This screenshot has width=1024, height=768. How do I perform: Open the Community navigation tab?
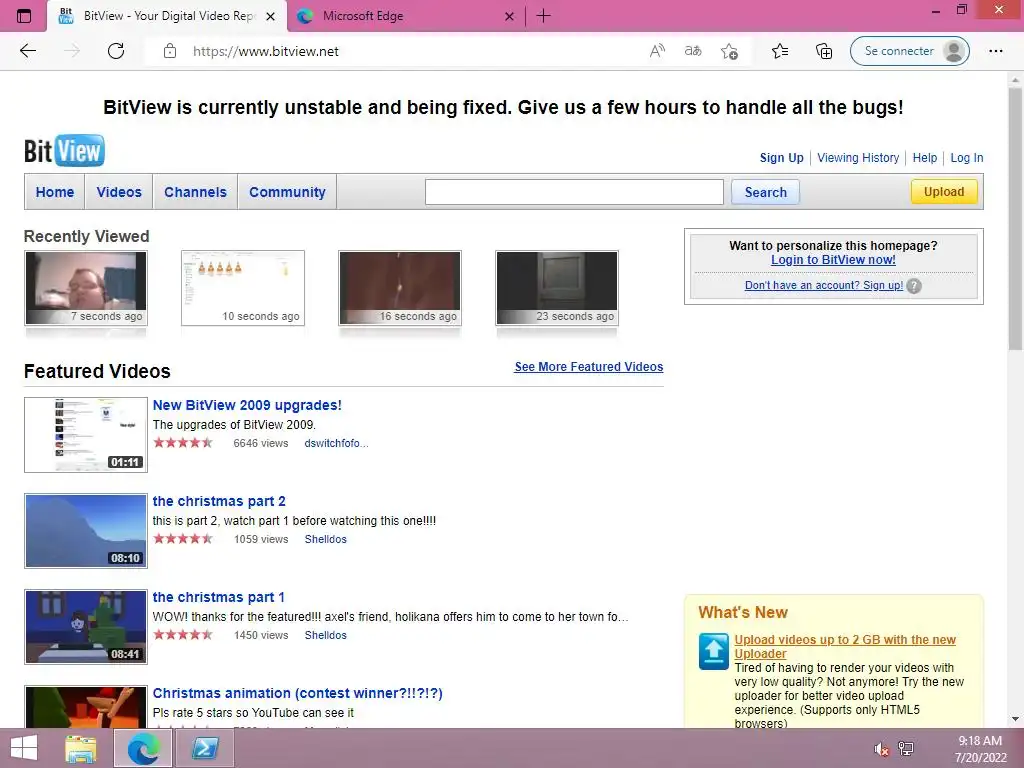[287, 192]
